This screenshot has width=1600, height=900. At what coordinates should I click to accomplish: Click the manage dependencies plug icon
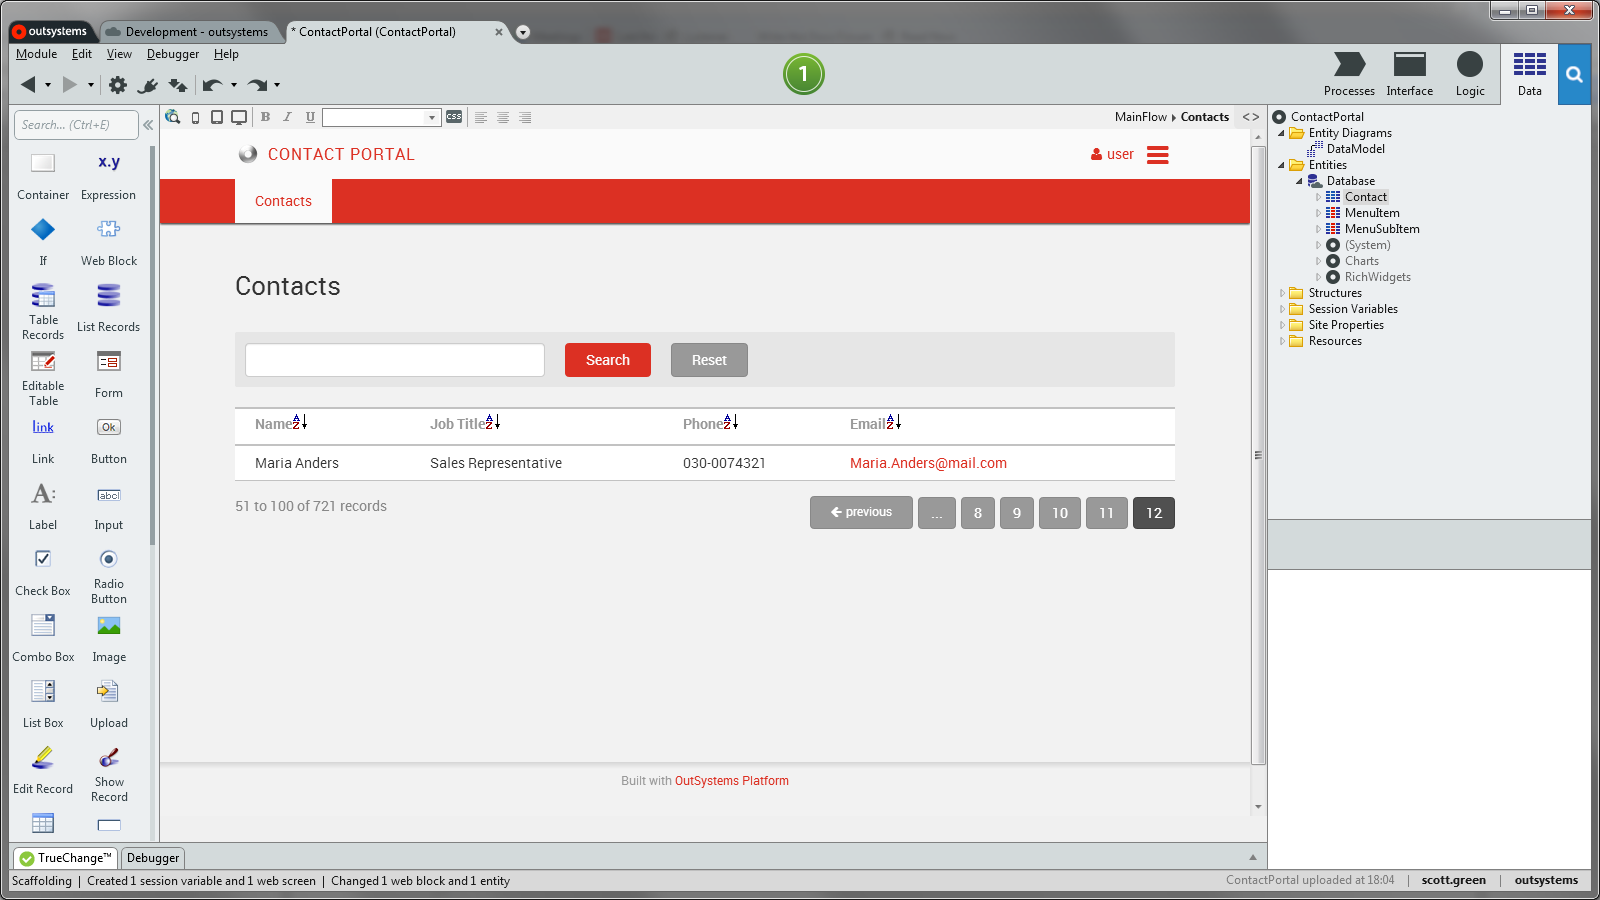point(148,85)
